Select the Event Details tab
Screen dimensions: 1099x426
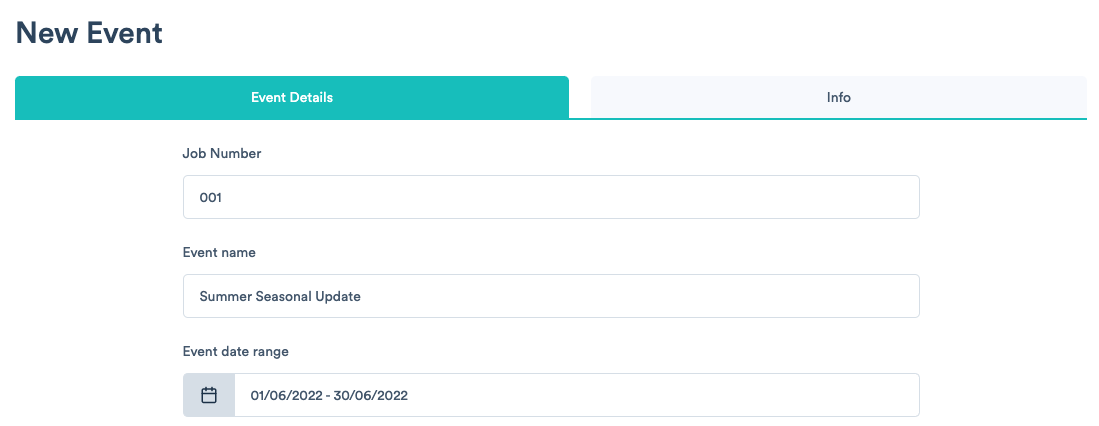pyautogui.click(x=291, y=98)
